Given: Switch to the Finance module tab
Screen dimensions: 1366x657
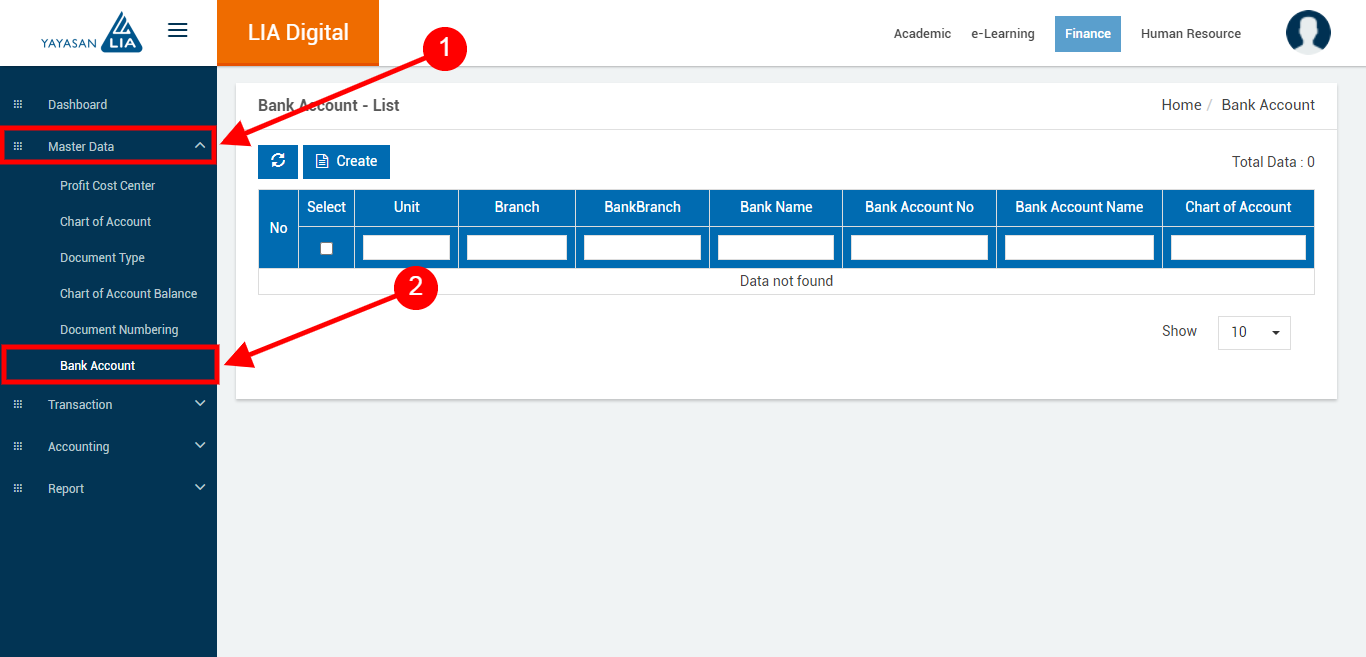Looking at the screenshot, I should coord(1087,34).
